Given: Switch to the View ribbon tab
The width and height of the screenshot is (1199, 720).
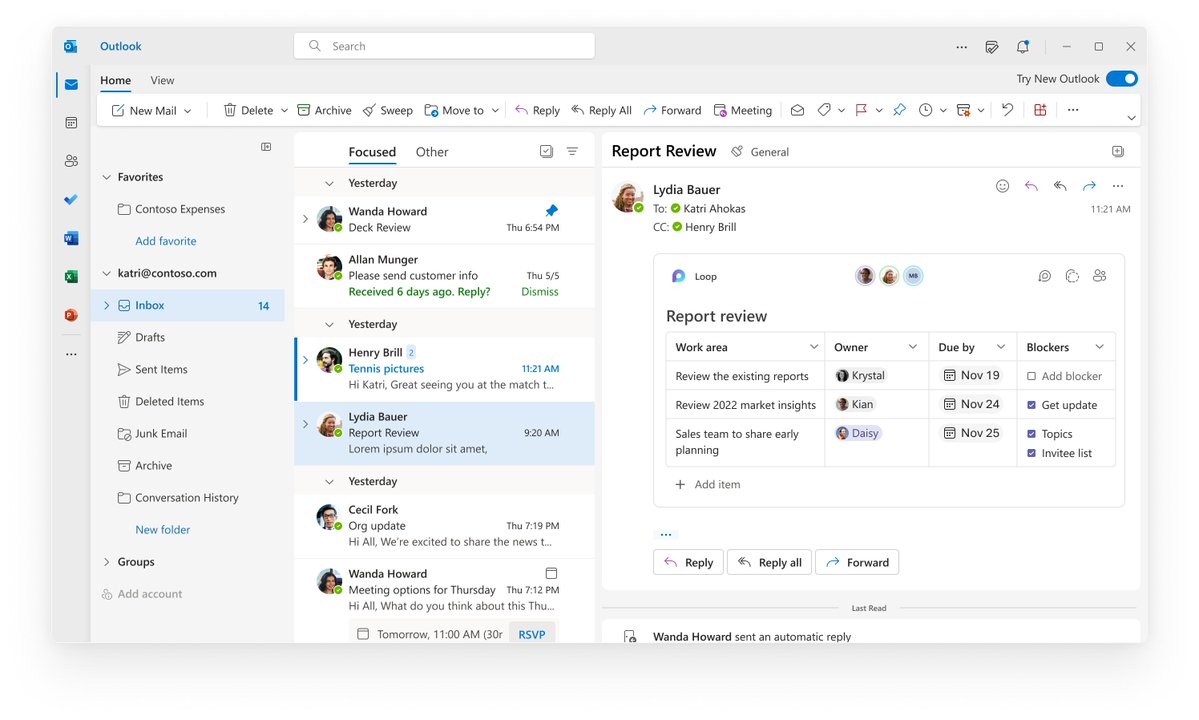Looking at the screenshot, I should 162,80.
